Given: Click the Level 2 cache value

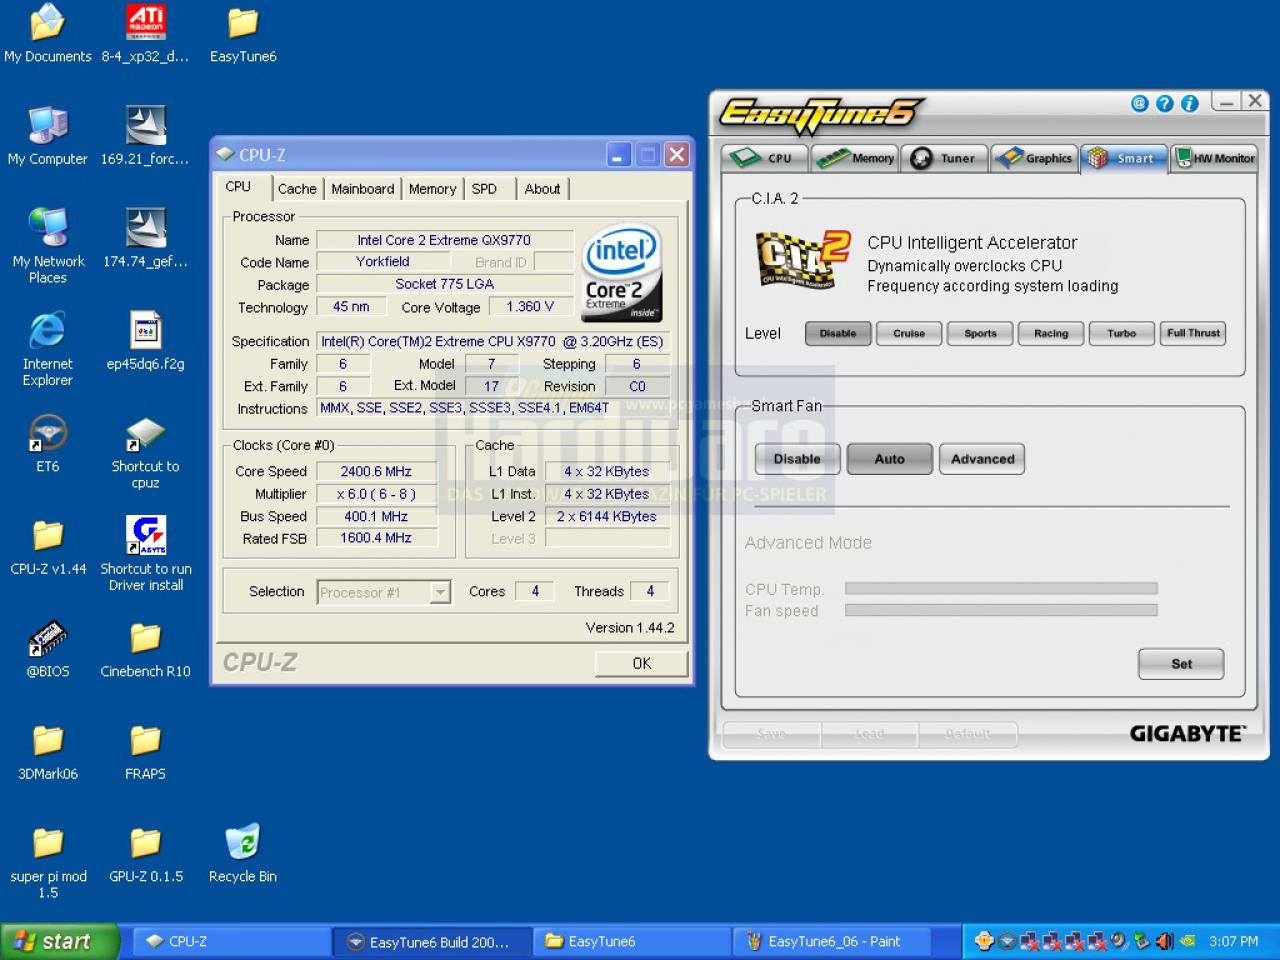Looking at the screenshot, I should pos(607,516).
